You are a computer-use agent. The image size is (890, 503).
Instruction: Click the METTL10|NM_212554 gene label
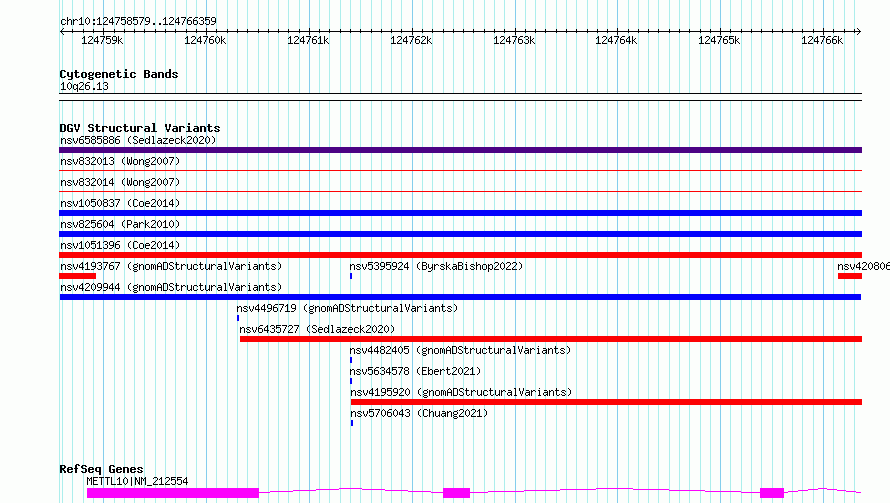tap(137, 481)
